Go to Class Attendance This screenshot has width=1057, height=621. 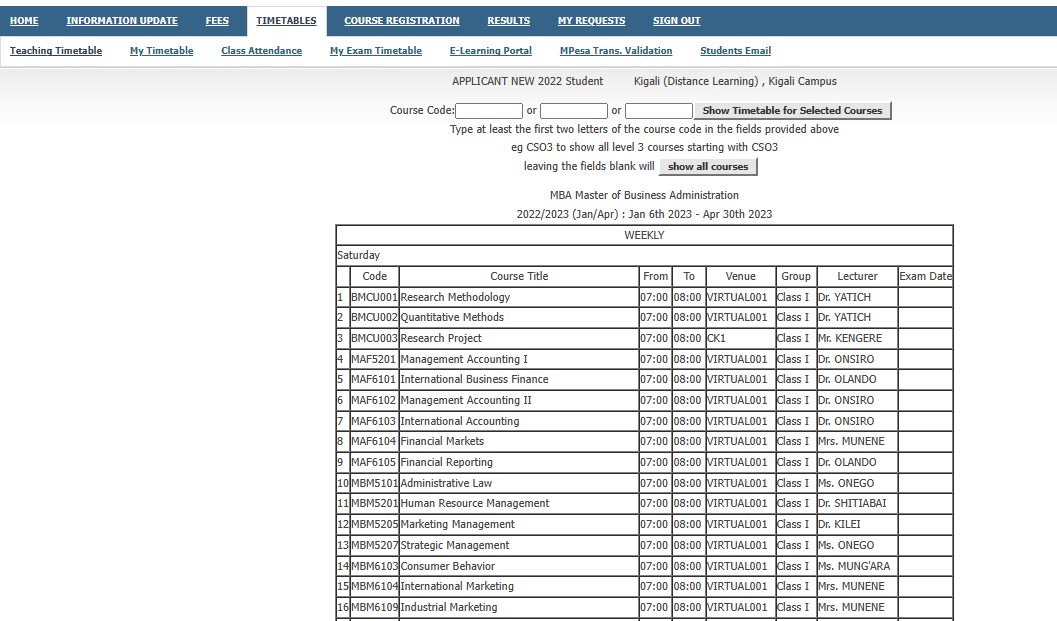point(262,51)
